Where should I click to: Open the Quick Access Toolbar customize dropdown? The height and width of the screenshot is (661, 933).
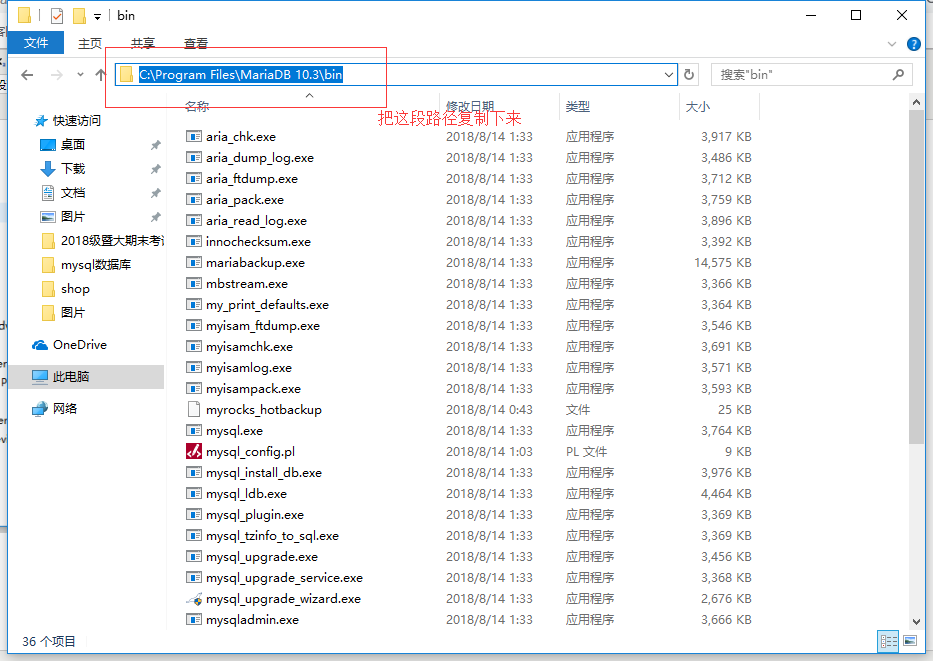tap(98, 17)
